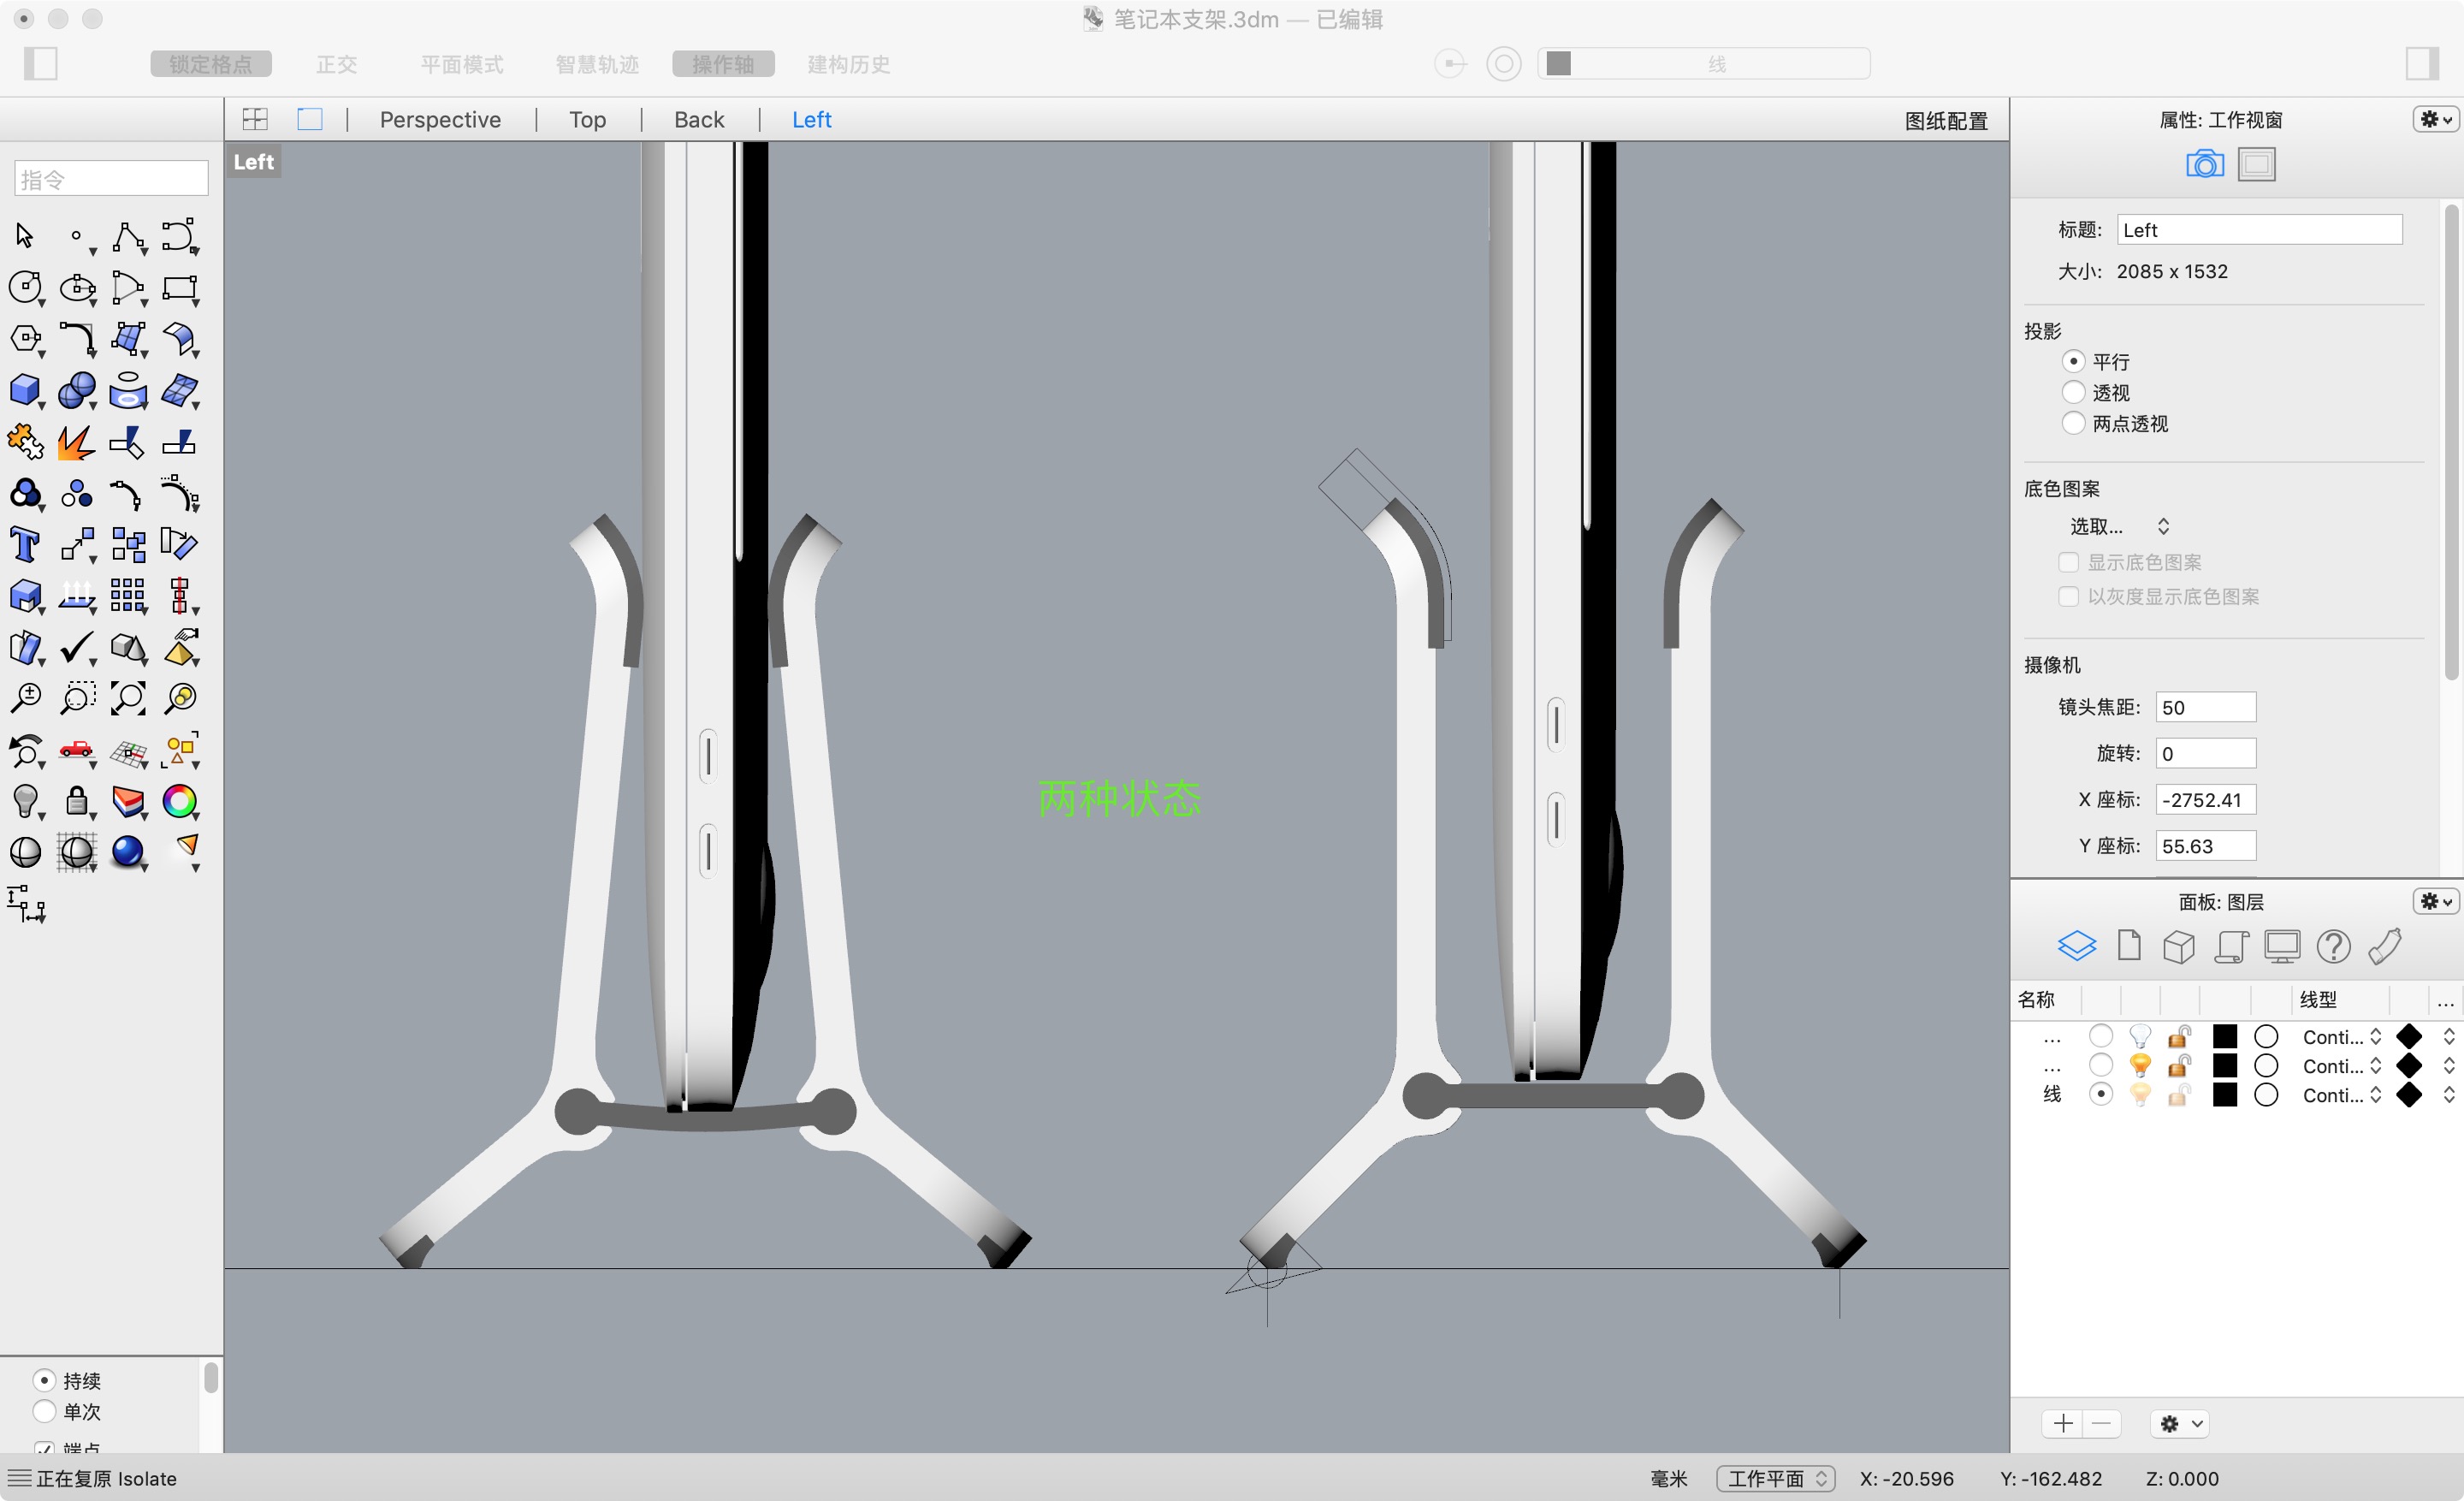
Task: Activate the zoom window tool
Action: pyautogui.click(x=77, y=698)
